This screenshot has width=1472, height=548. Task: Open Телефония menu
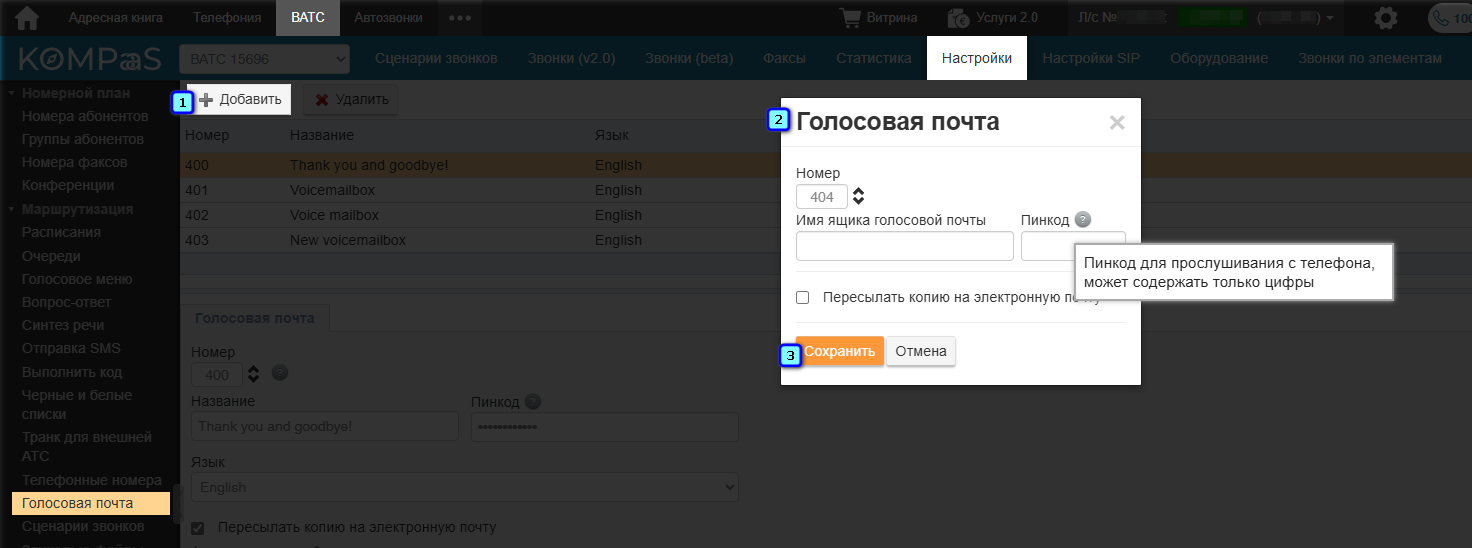[x=227, y=18]
